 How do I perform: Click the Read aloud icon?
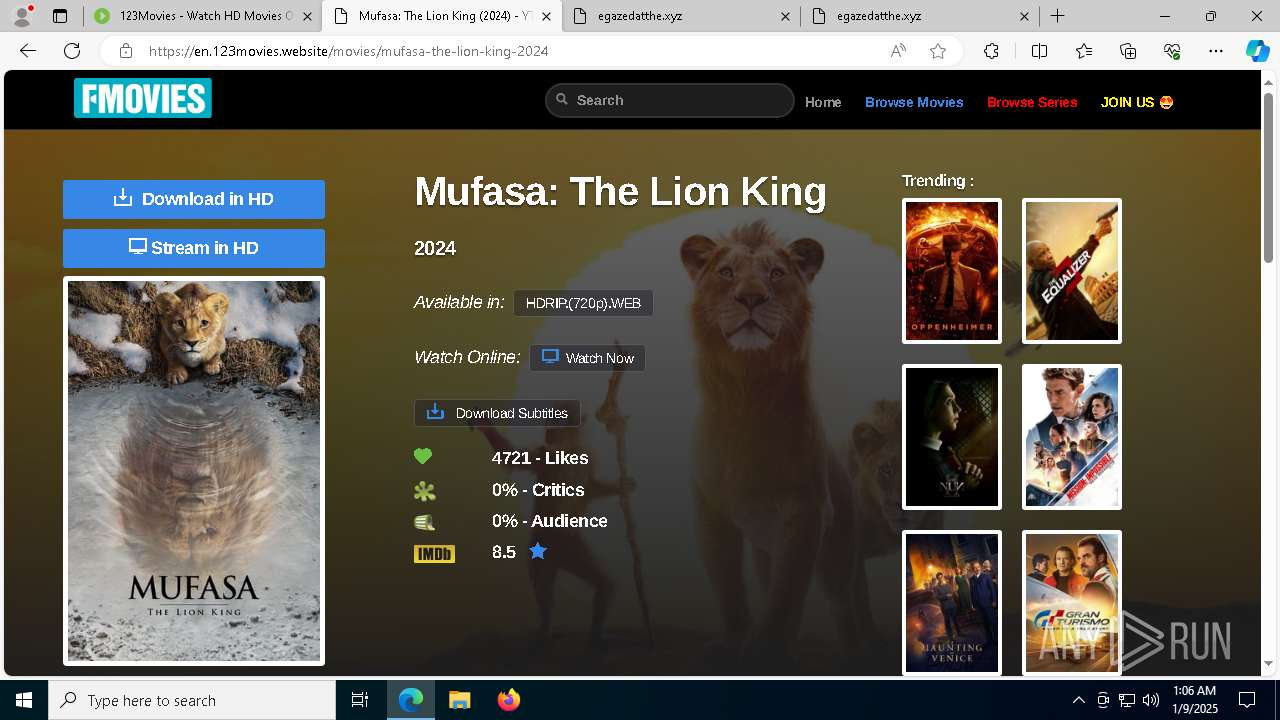point(898,51)
